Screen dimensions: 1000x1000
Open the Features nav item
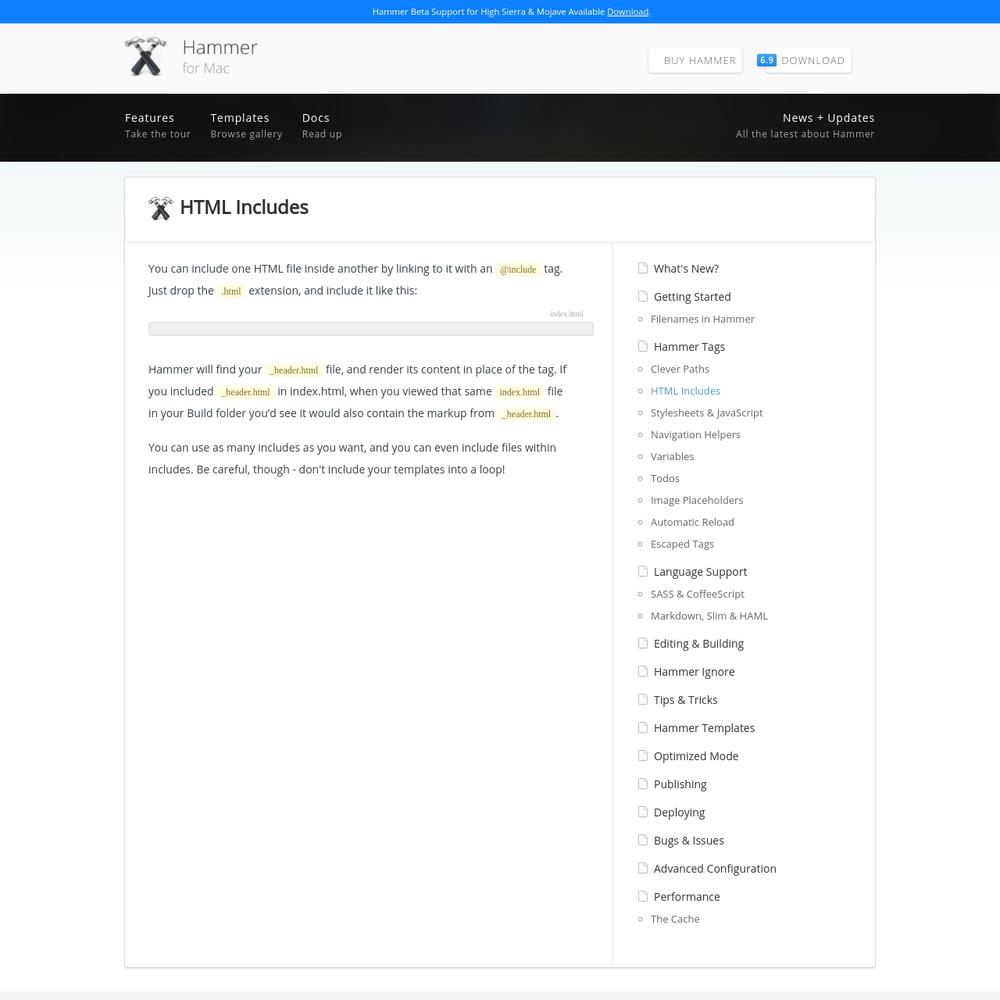pos(158,126)
